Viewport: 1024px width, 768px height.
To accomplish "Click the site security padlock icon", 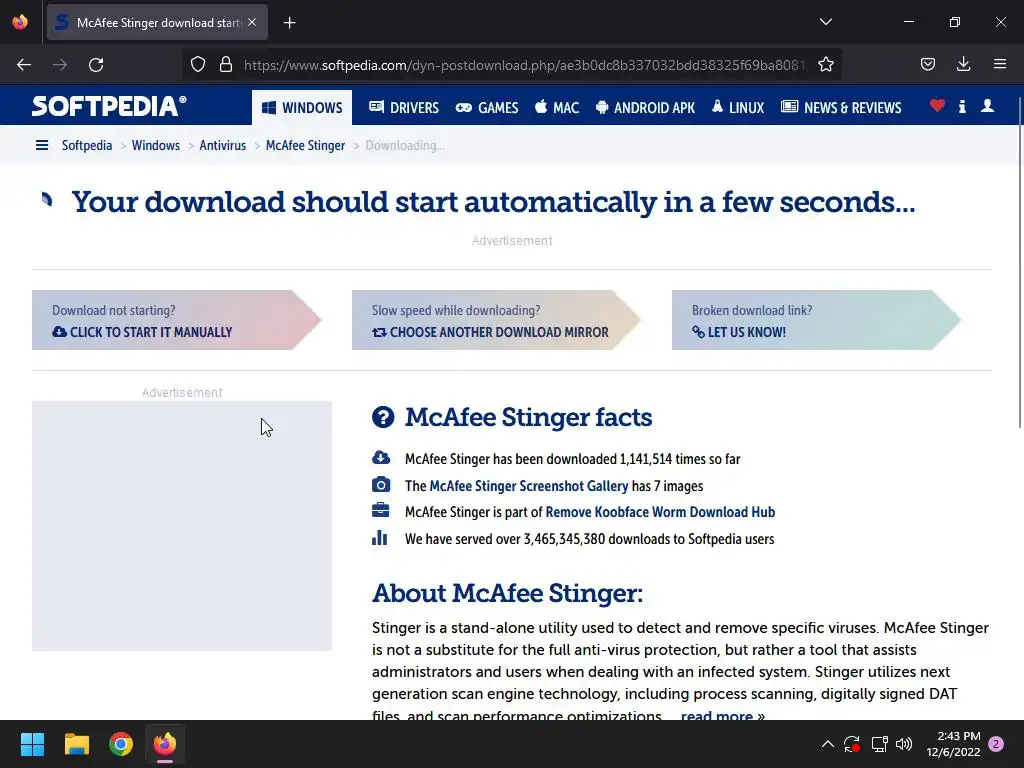I will point(226,64).
